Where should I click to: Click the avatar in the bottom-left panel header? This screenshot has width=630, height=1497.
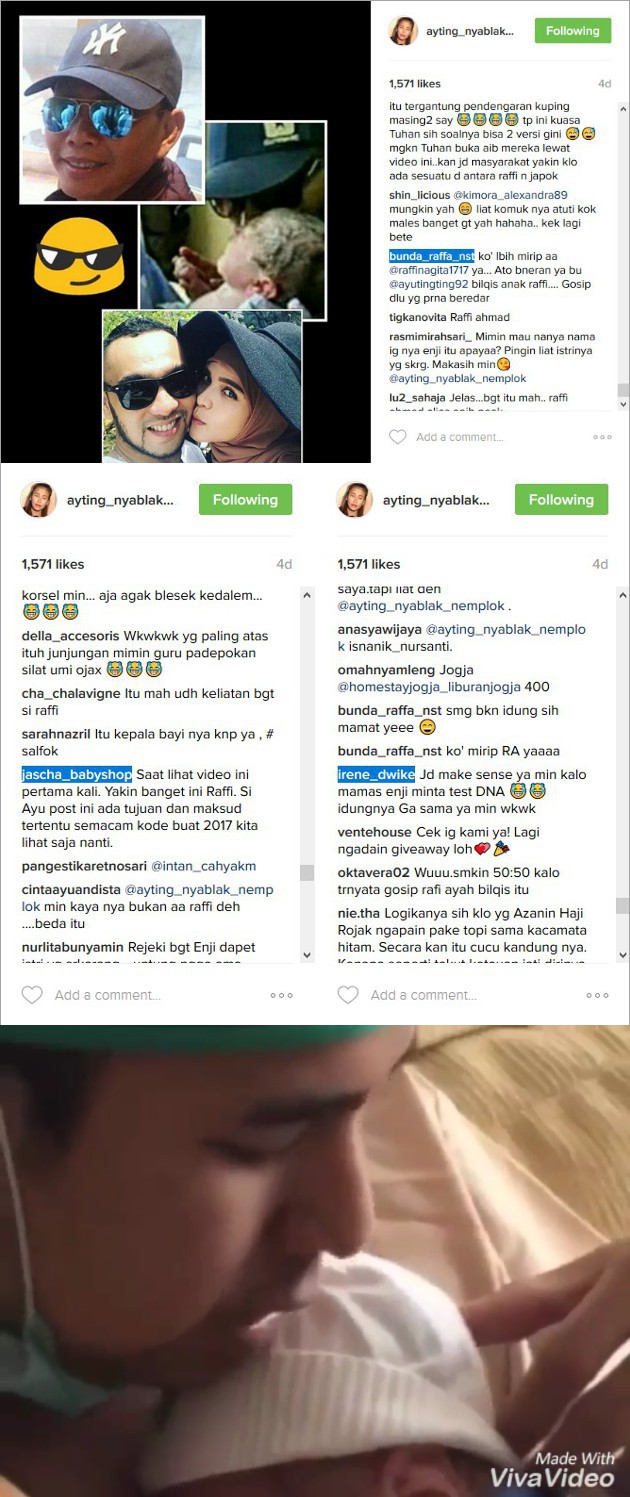coord(38,499)
